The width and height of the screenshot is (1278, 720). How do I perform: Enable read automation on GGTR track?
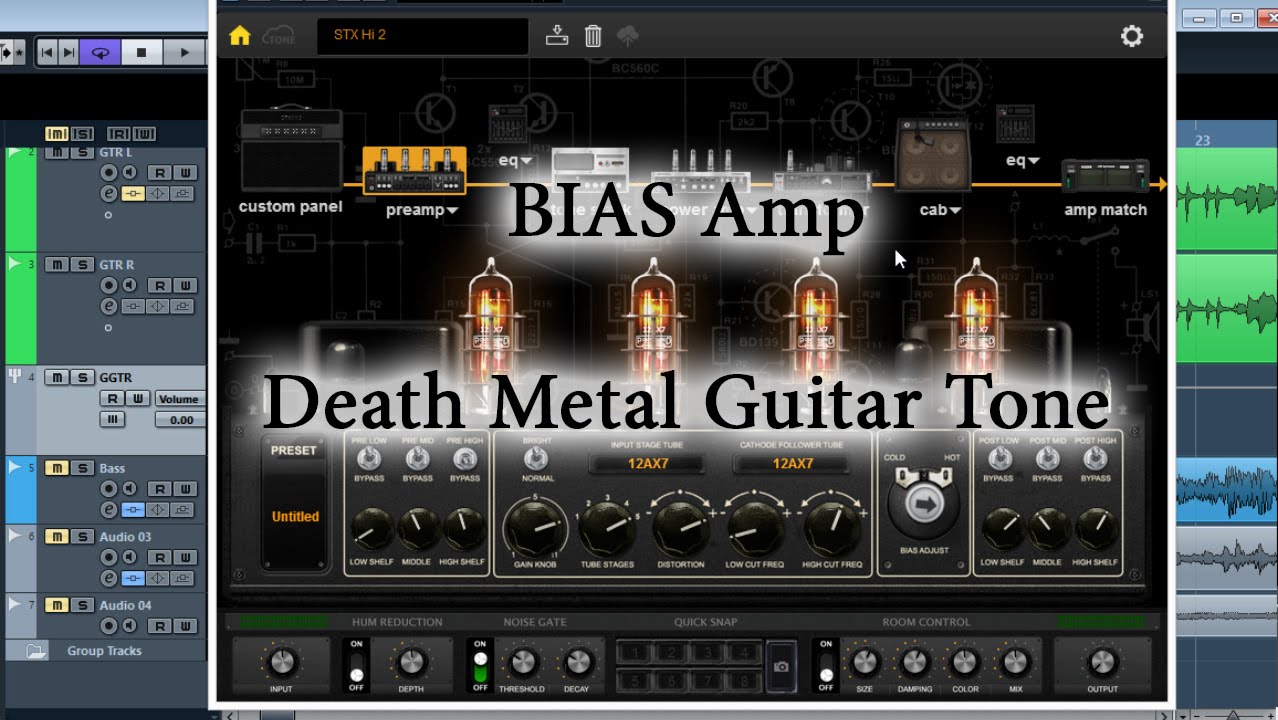pyautogui.click(x=111, y=399)
